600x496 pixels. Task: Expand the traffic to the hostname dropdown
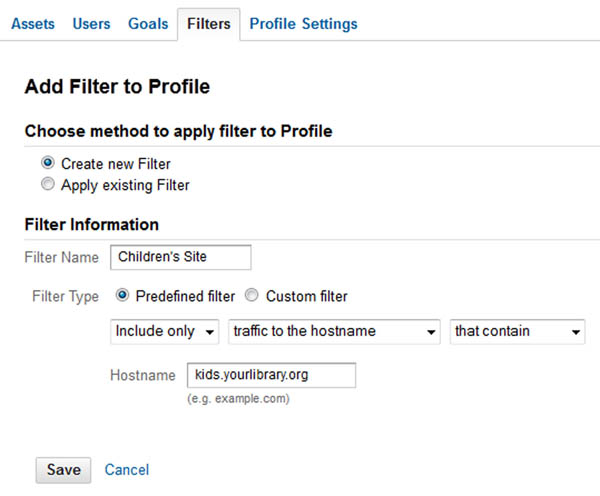(x=334, y=331)
